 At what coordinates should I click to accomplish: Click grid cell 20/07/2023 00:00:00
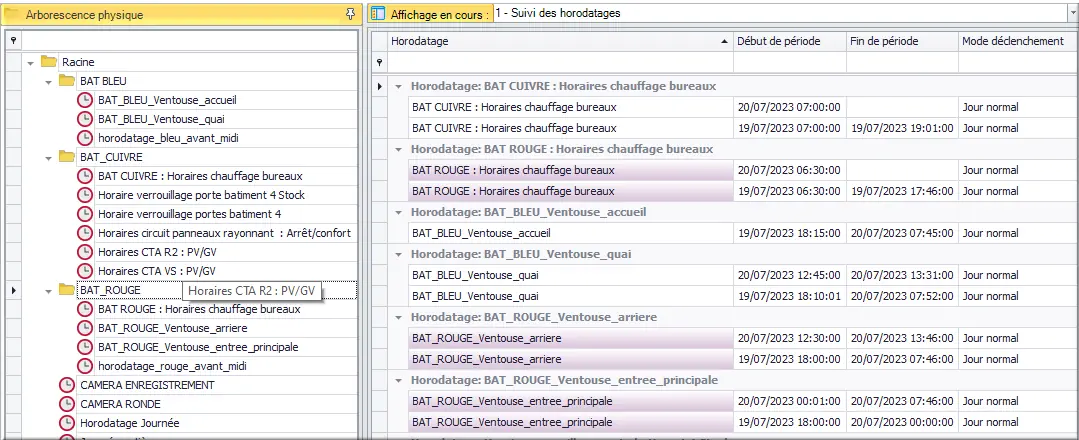tap(902, 422)
